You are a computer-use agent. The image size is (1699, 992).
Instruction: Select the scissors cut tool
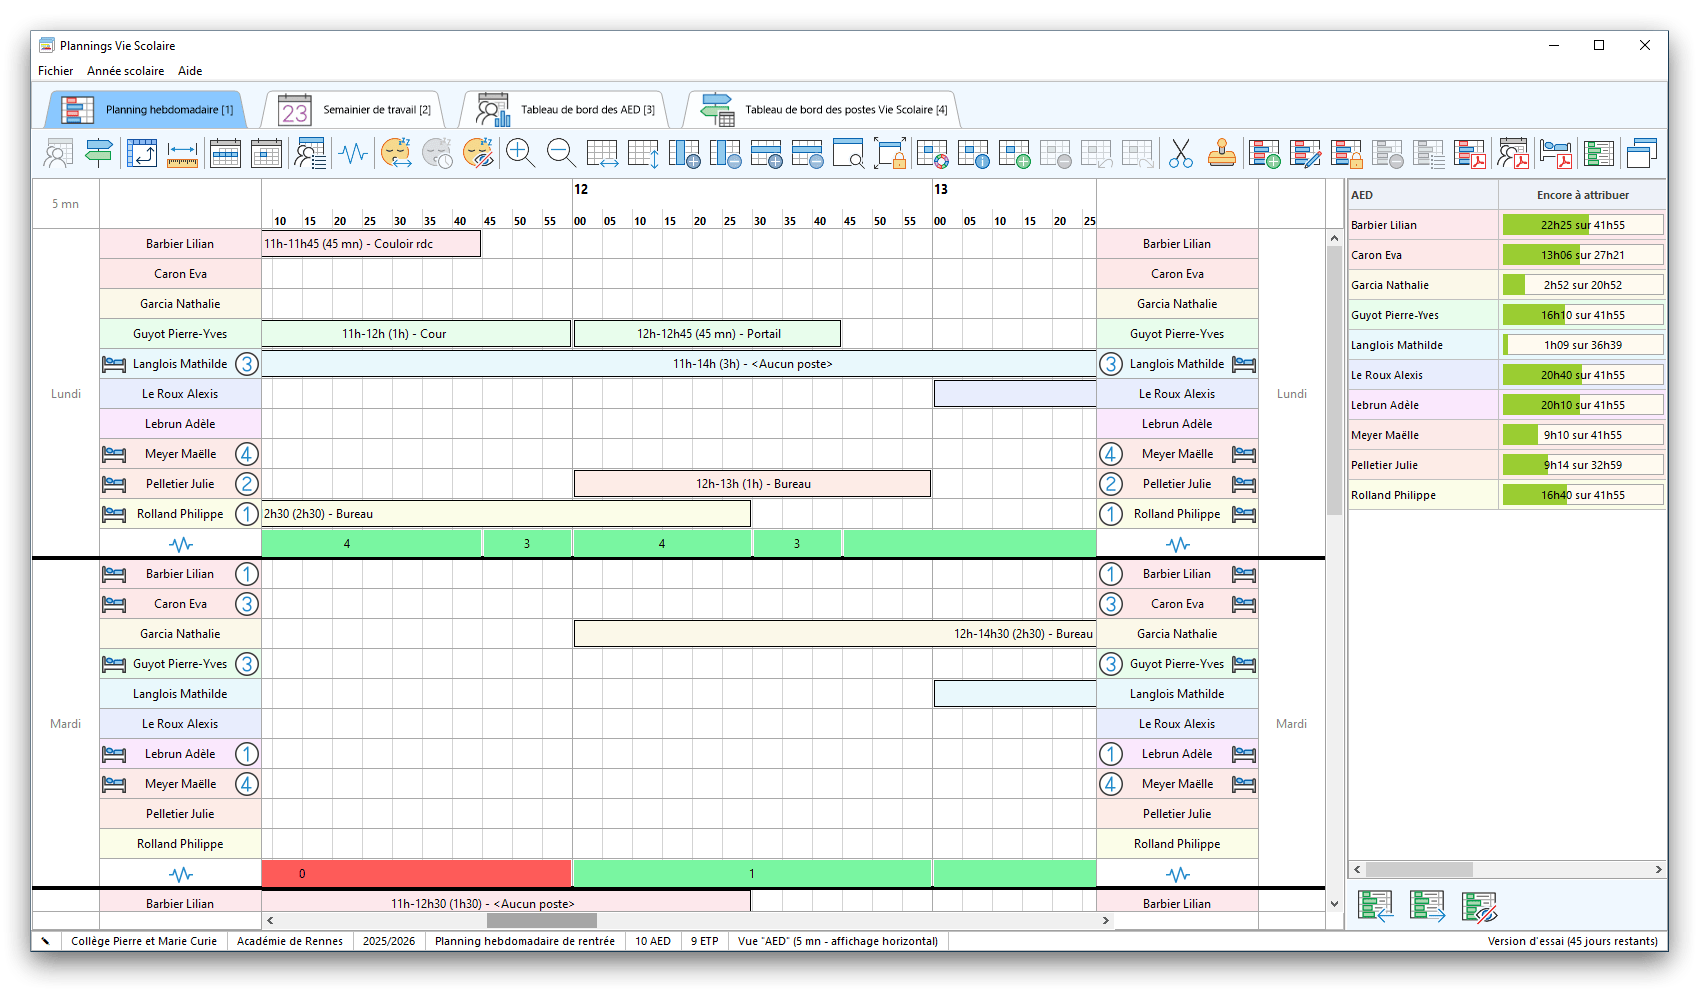(x=1181, y=153)
